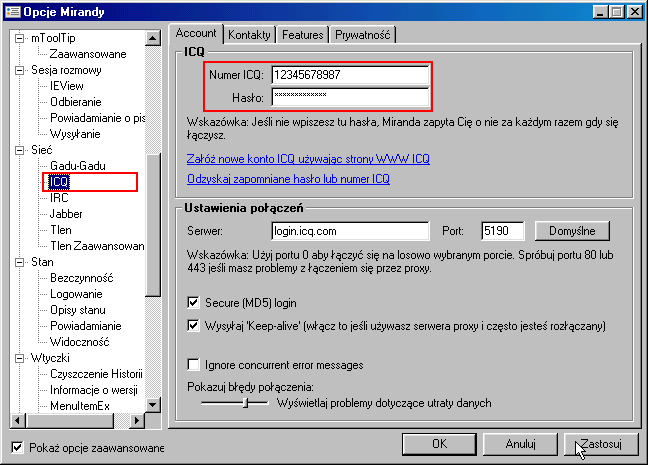Uncheck Pokaż opcje zaawansowane
Image resolution: width=648 pixels, height=465 pixels.
coord(17,447)
